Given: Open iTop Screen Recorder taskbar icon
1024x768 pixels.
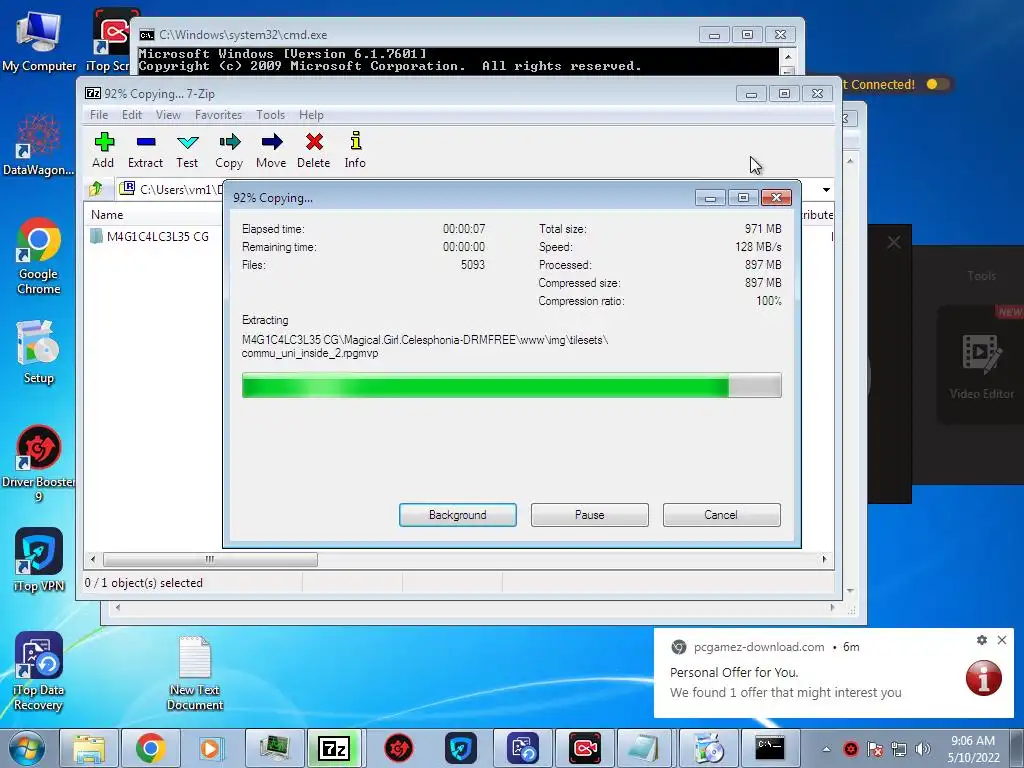Looking at the screenshot, I should coord(584,748).
